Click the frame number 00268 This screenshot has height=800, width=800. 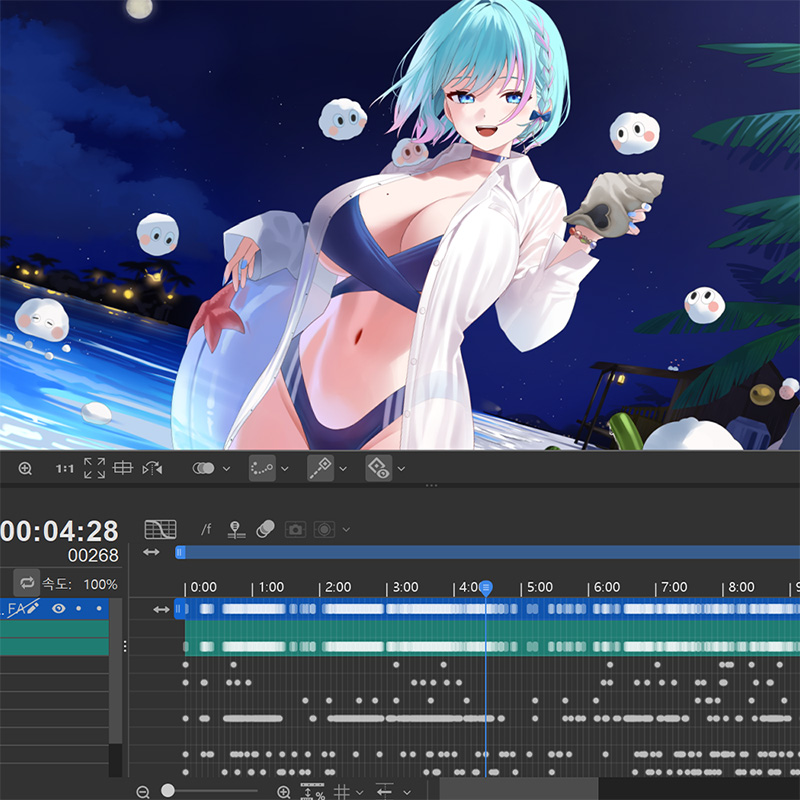point(93,555)
